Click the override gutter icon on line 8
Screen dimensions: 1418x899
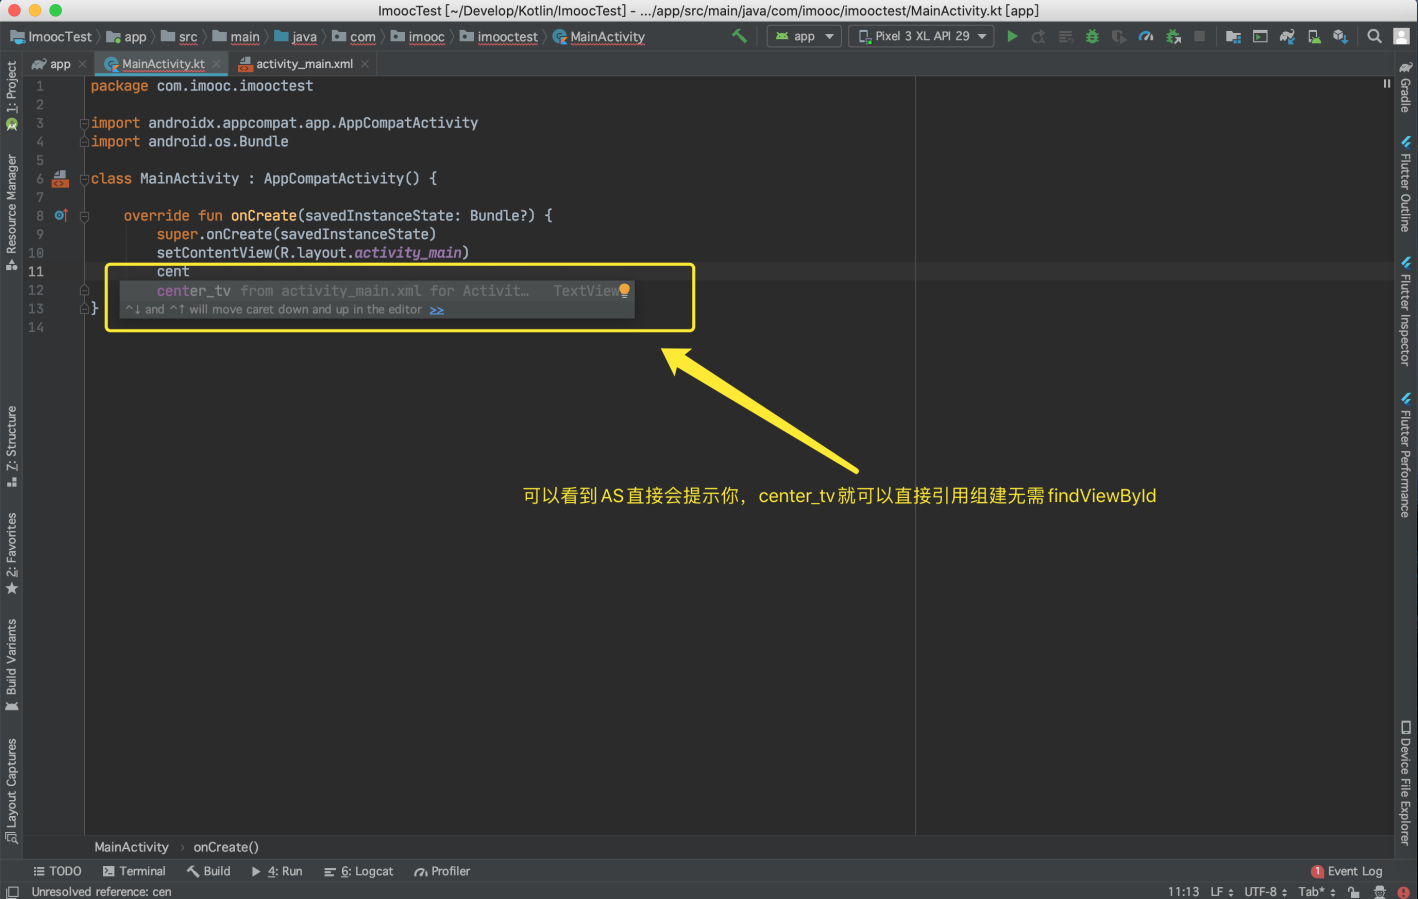click(61, 215)
